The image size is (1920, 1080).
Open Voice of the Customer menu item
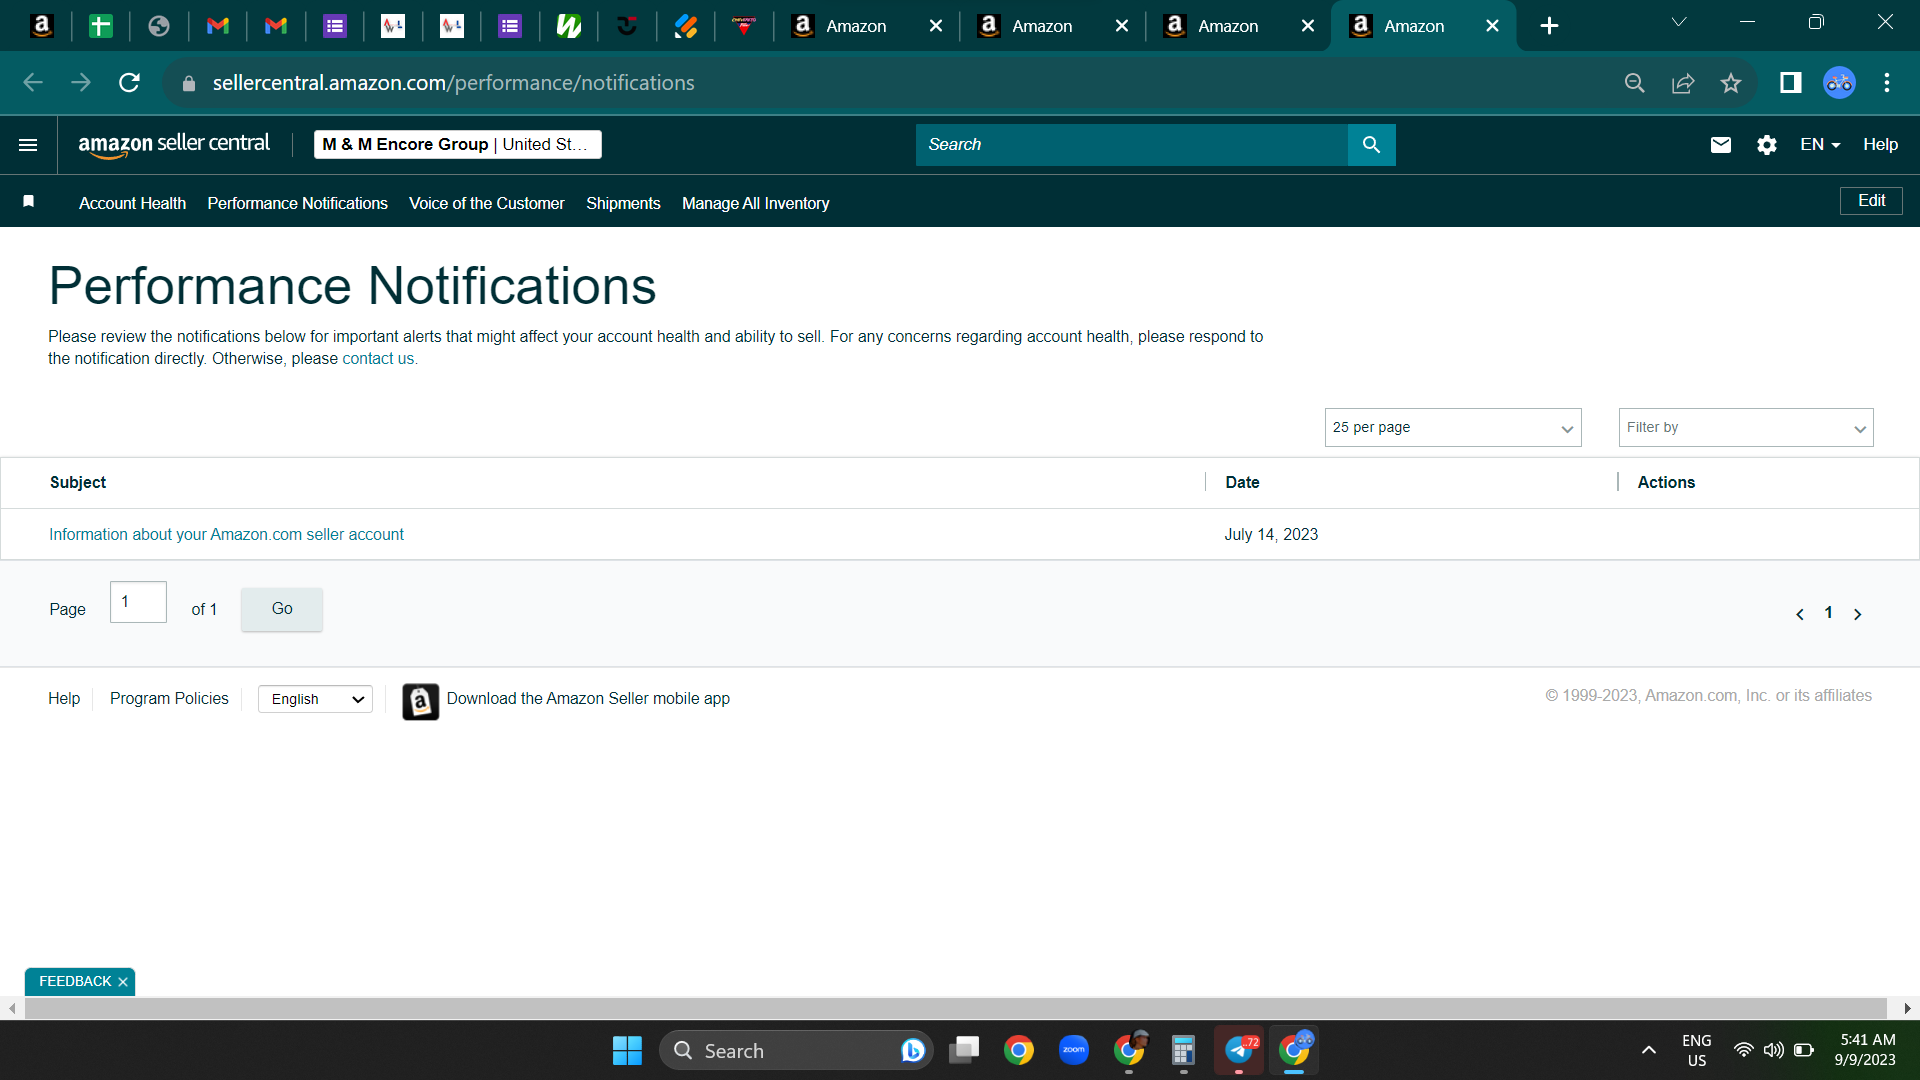tap(487, 203)
